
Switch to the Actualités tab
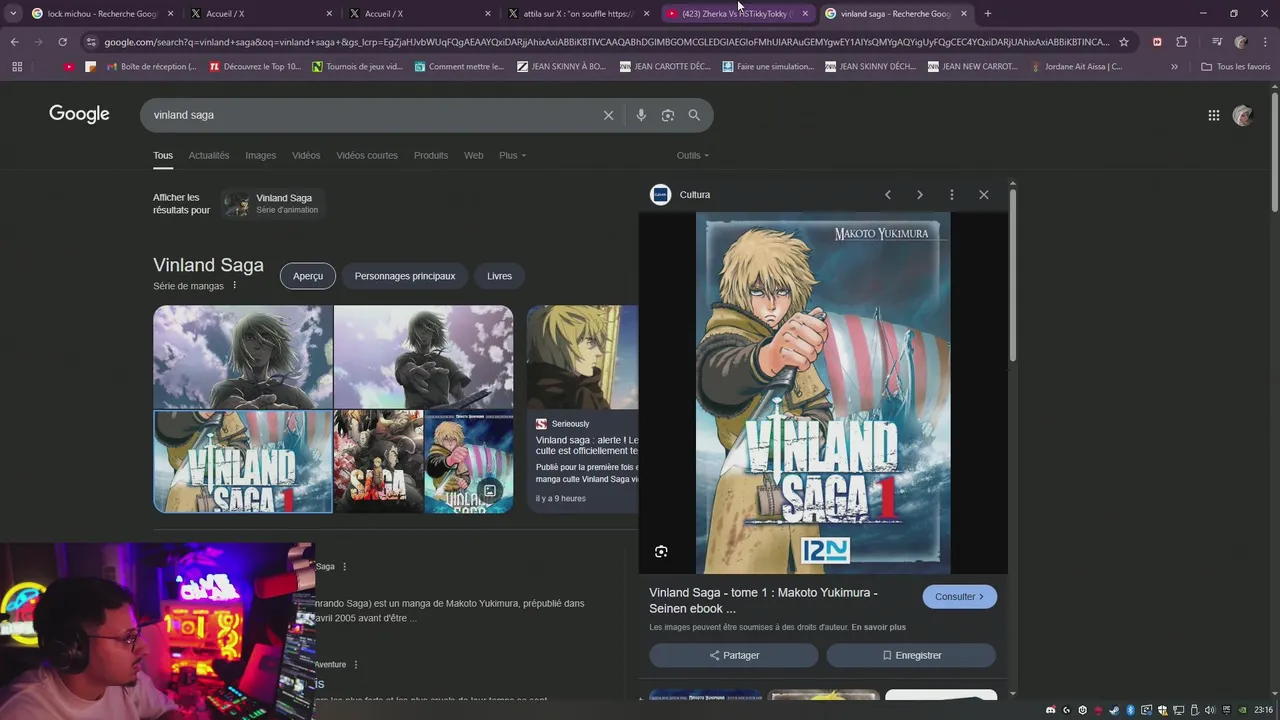209,156
